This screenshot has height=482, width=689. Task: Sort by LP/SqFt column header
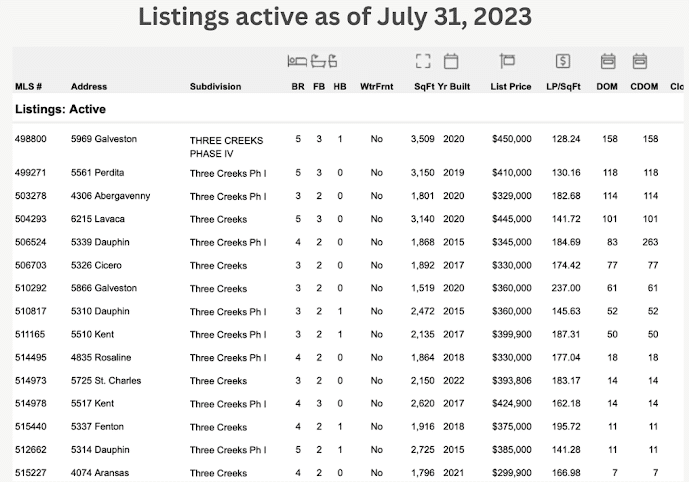pyautogui.click(x=563, y=87)
